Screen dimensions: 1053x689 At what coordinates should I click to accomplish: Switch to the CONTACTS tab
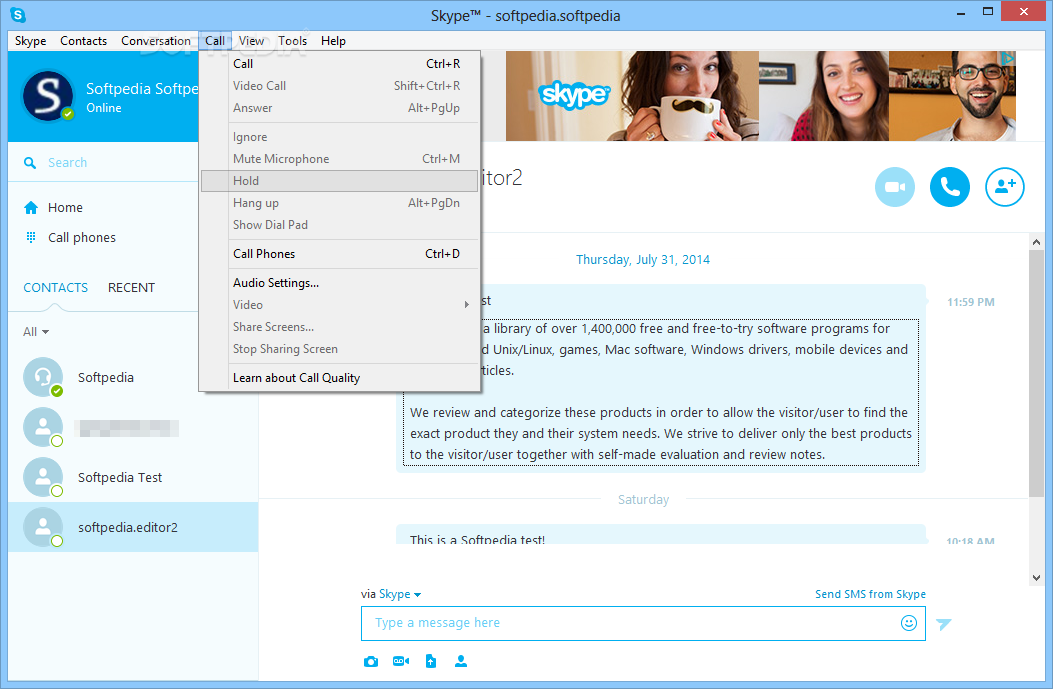pyautogui.click(x=56, y=287)
